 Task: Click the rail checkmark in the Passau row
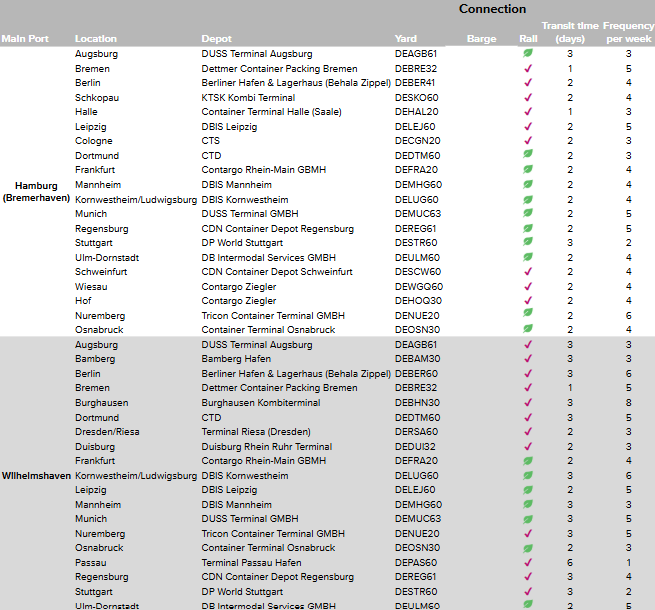pyautogui.click(x=528, y=563)
